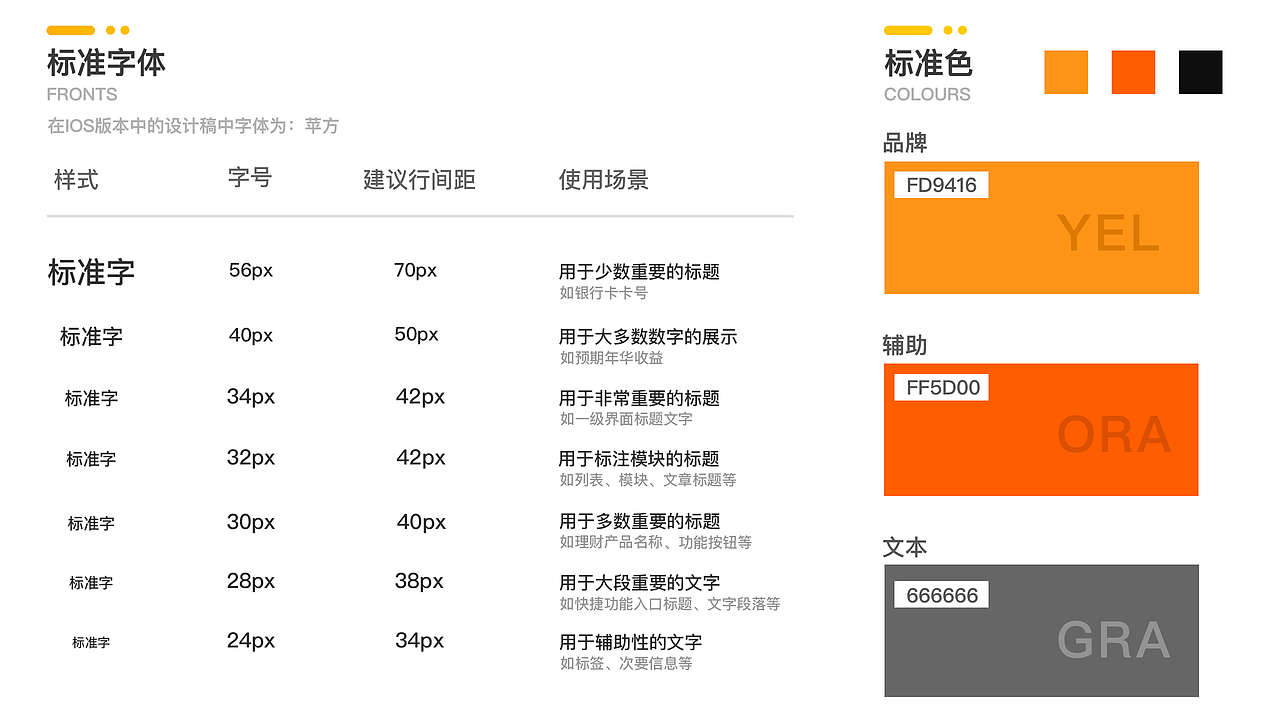Click the 文本 label above the gray block

(905, 548)
